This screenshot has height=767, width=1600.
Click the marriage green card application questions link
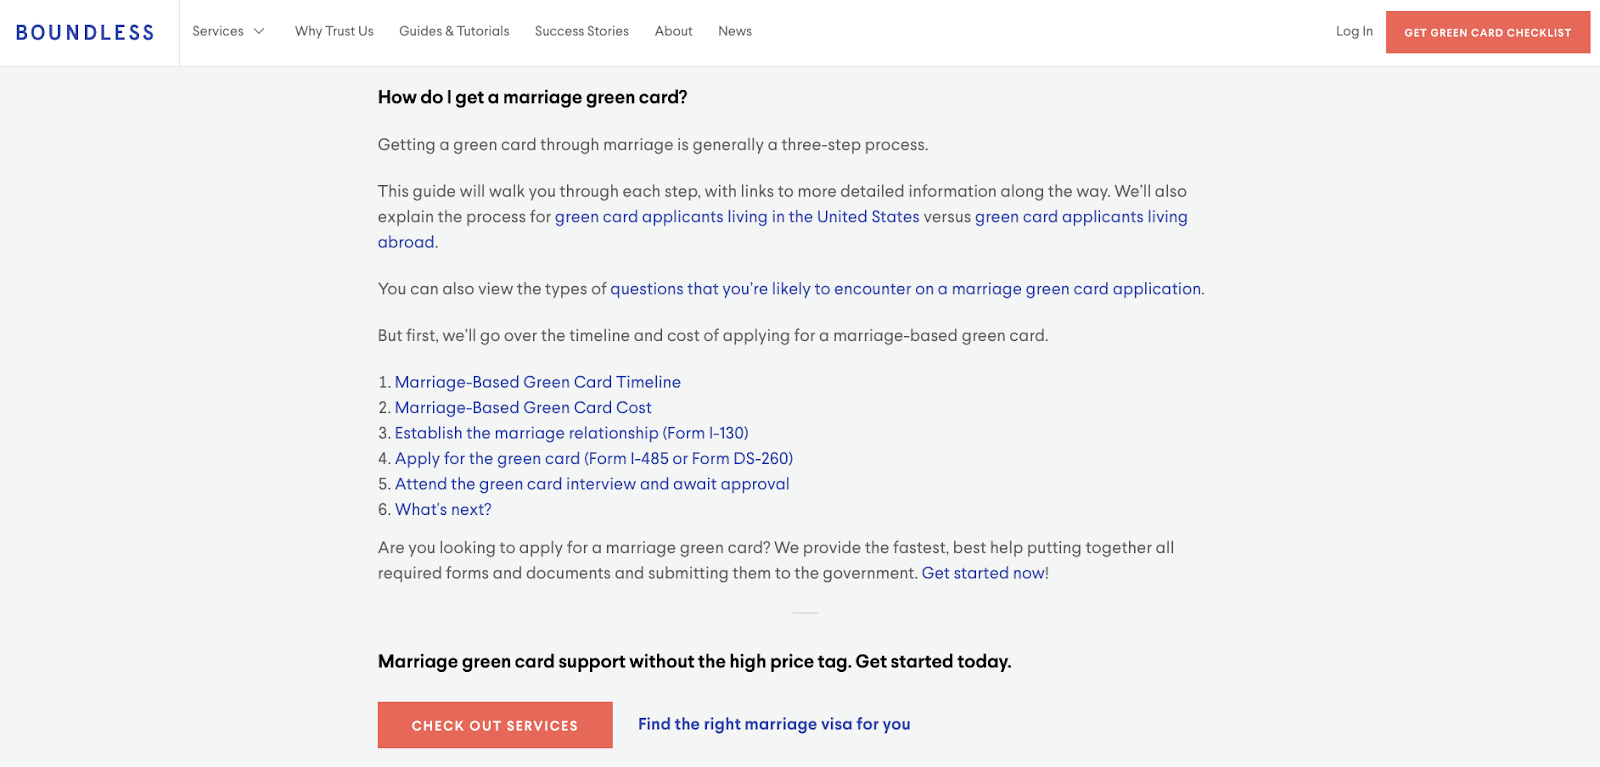906,288
